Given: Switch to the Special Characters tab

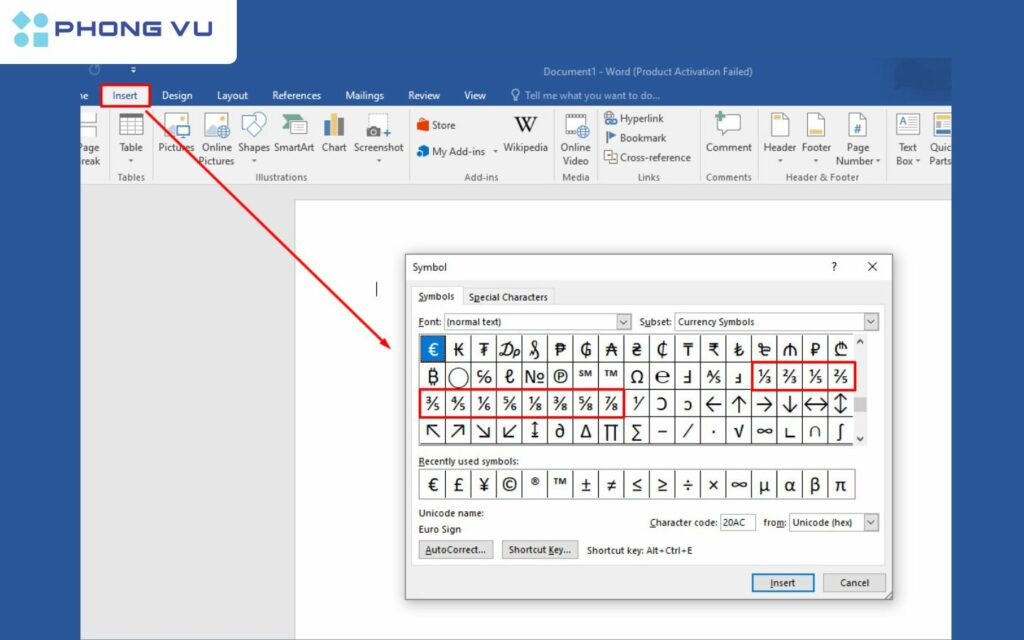Looking at the screenshot, I should tap(508, 296).
